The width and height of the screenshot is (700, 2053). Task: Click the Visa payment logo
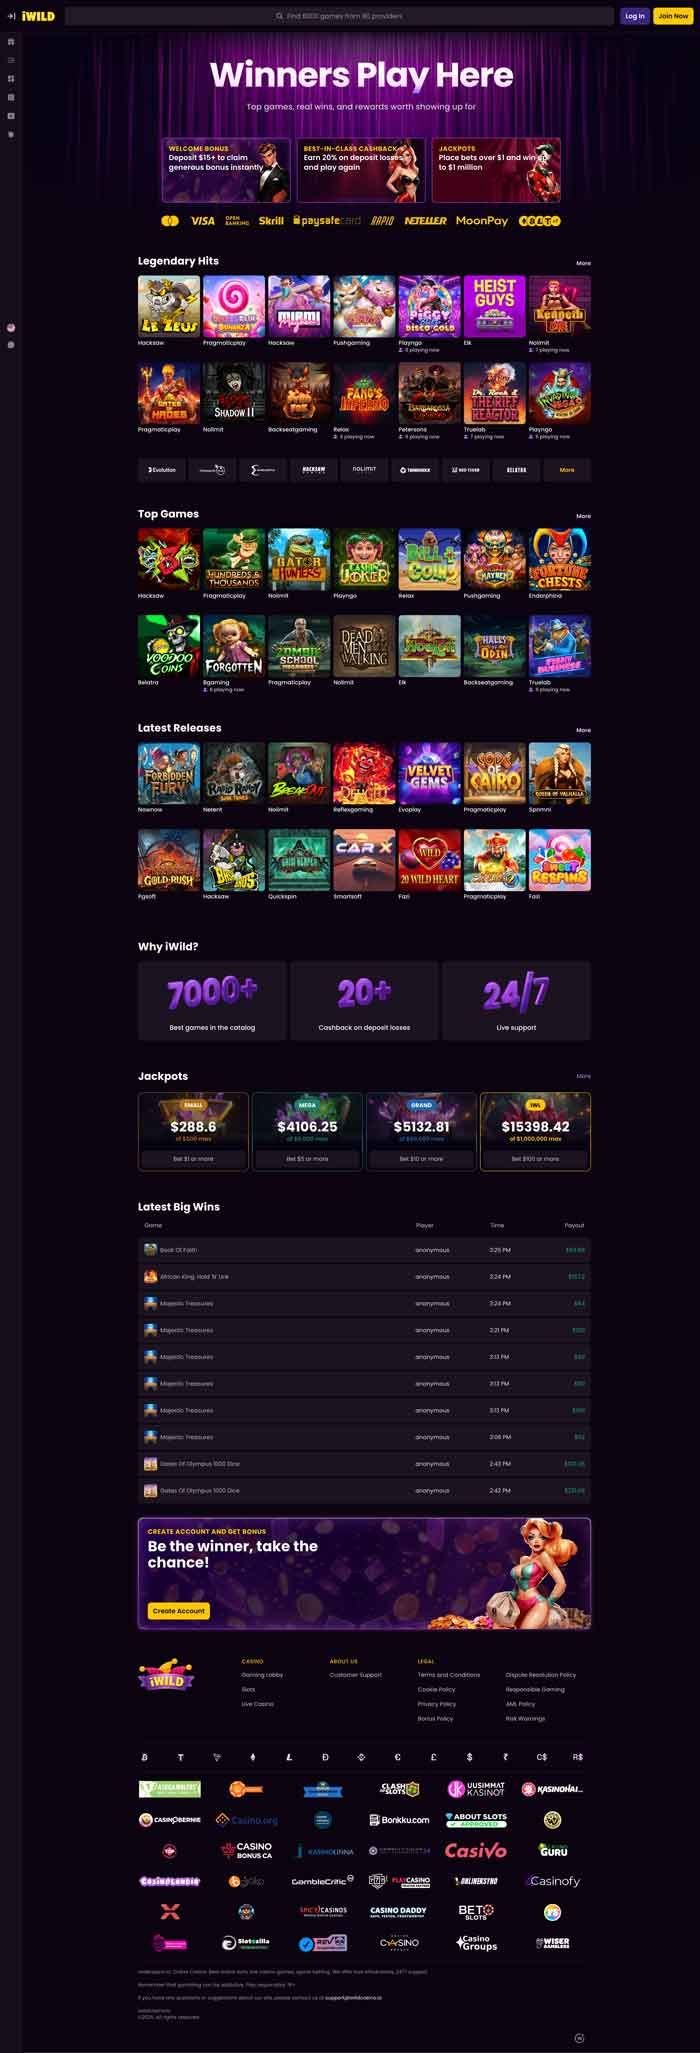tap(203, 221)
